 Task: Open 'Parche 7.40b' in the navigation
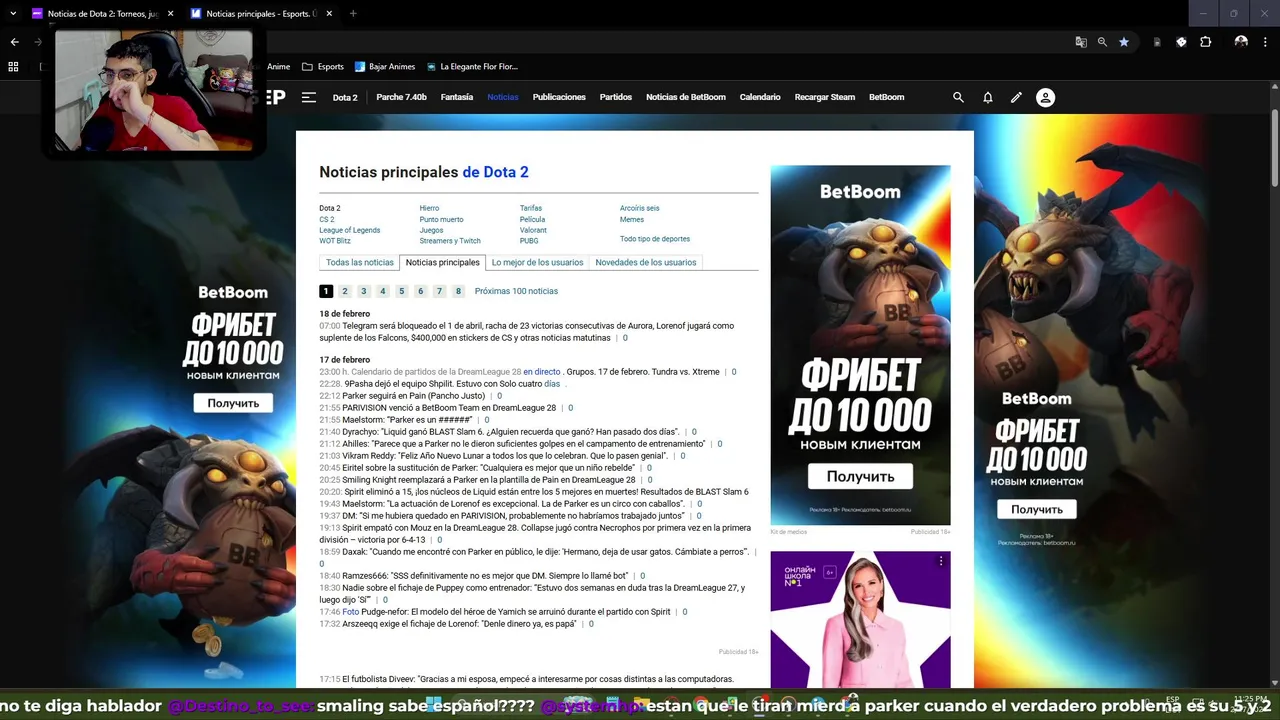(401, 97)
